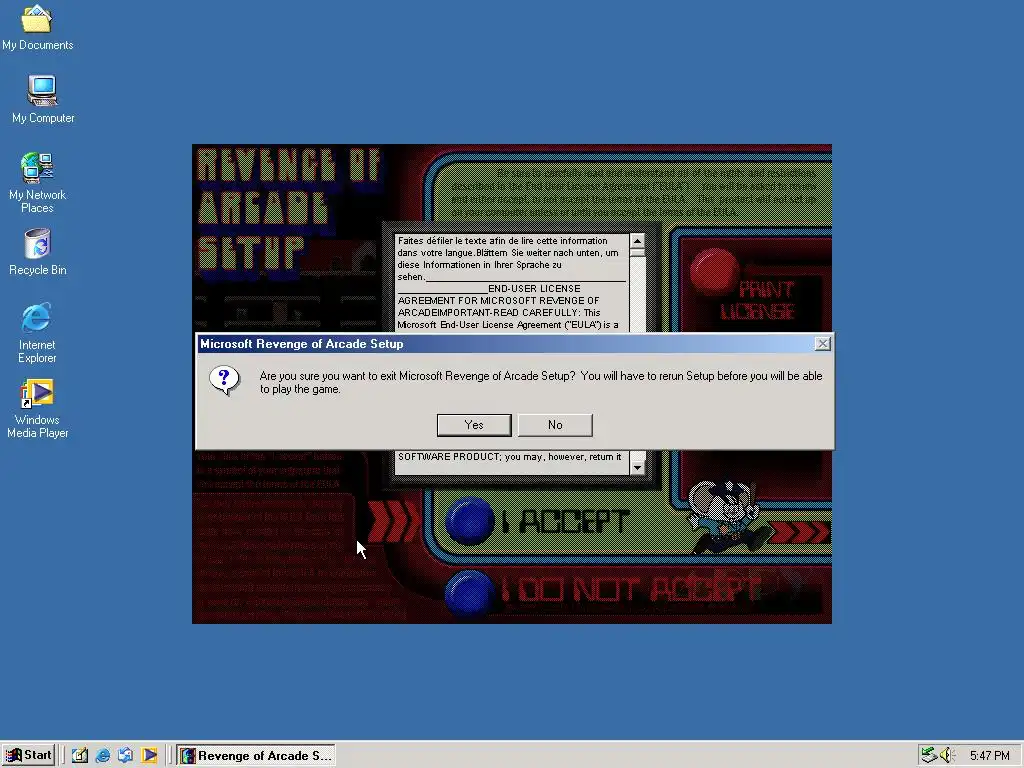Click the 5:47 PM clock
Viewport: 1024px width, 768px height.
(989, 756)
